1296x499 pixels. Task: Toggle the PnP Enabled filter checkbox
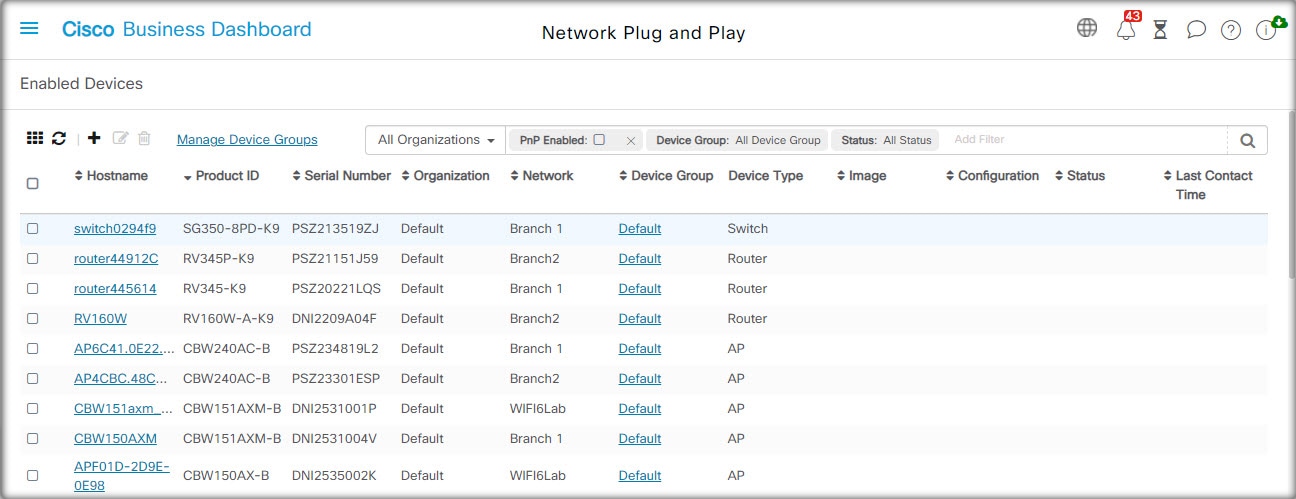pyautogui.click(x=599, y=140)
